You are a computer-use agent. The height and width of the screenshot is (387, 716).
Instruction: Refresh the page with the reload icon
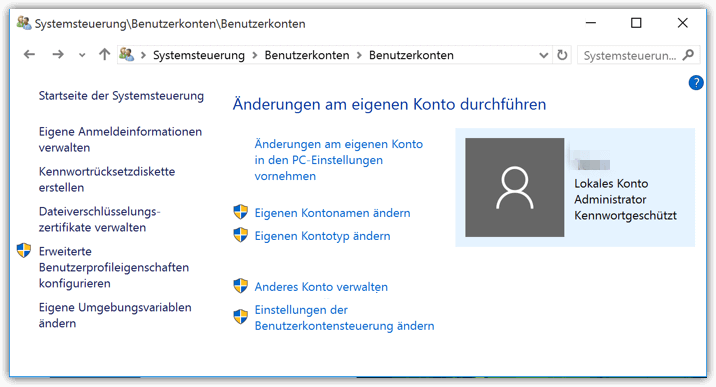click(x=562, y=55)
